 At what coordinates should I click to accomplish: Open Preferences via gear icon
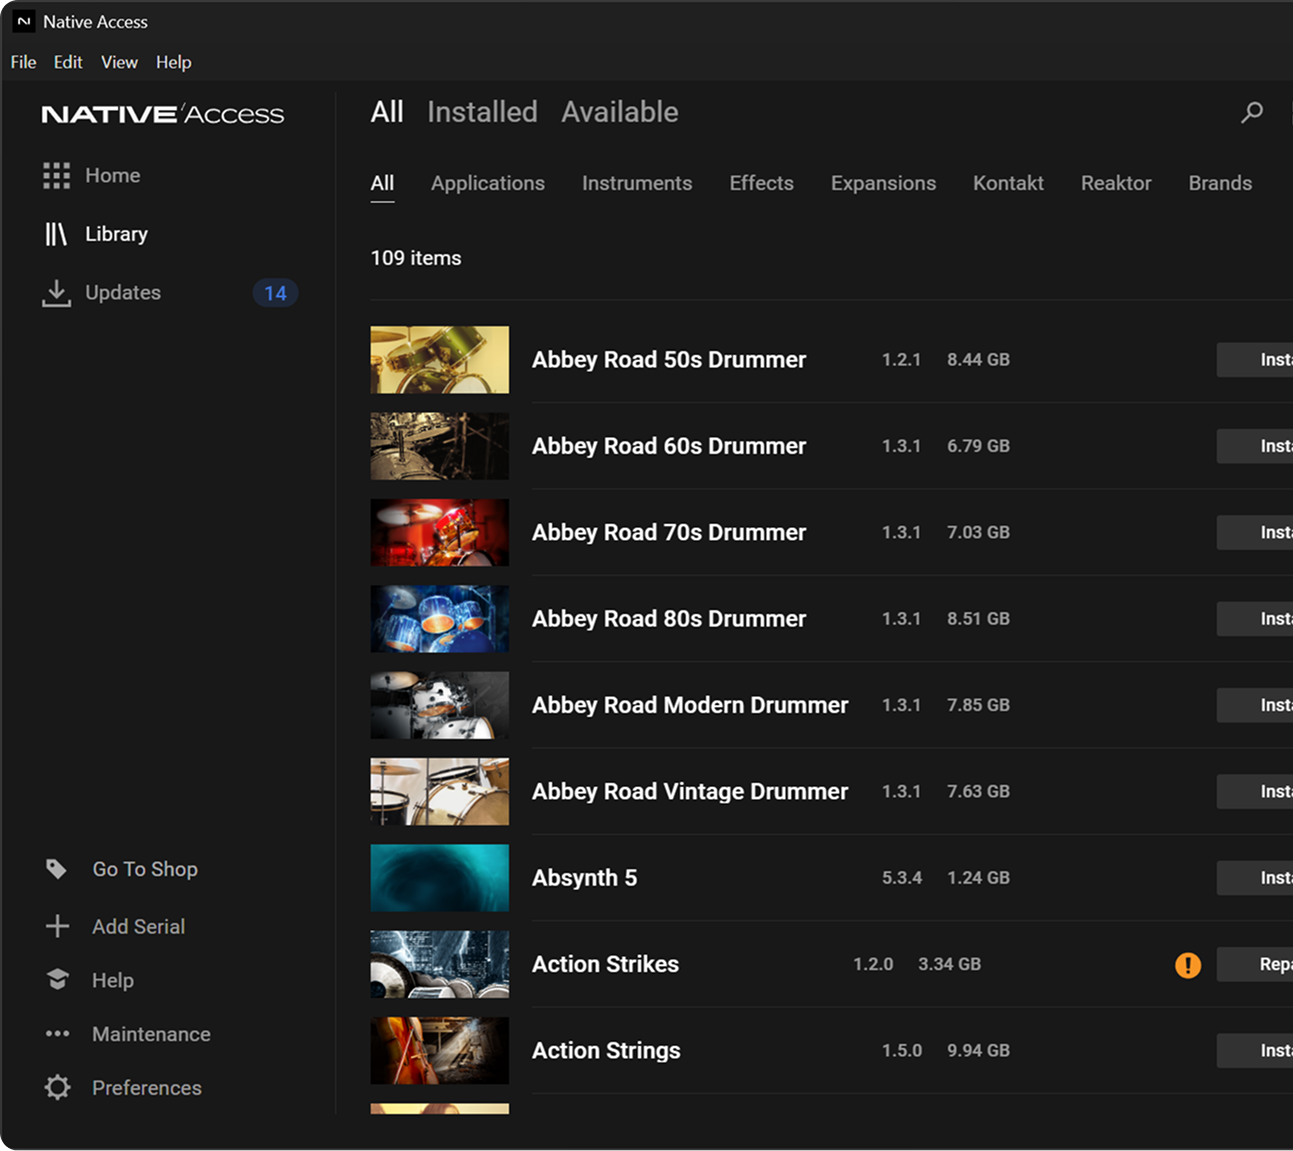(58, 1087)
